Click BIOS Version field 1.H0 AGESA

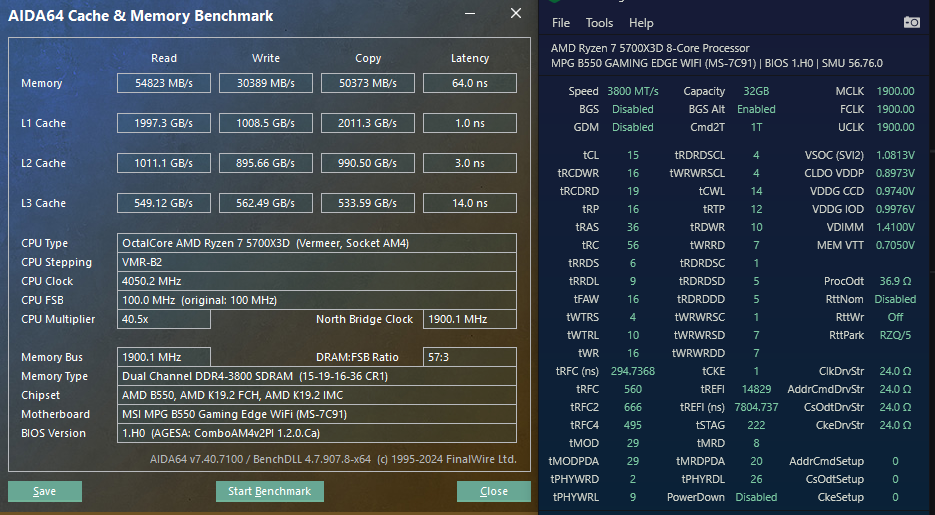click(317, 433)
